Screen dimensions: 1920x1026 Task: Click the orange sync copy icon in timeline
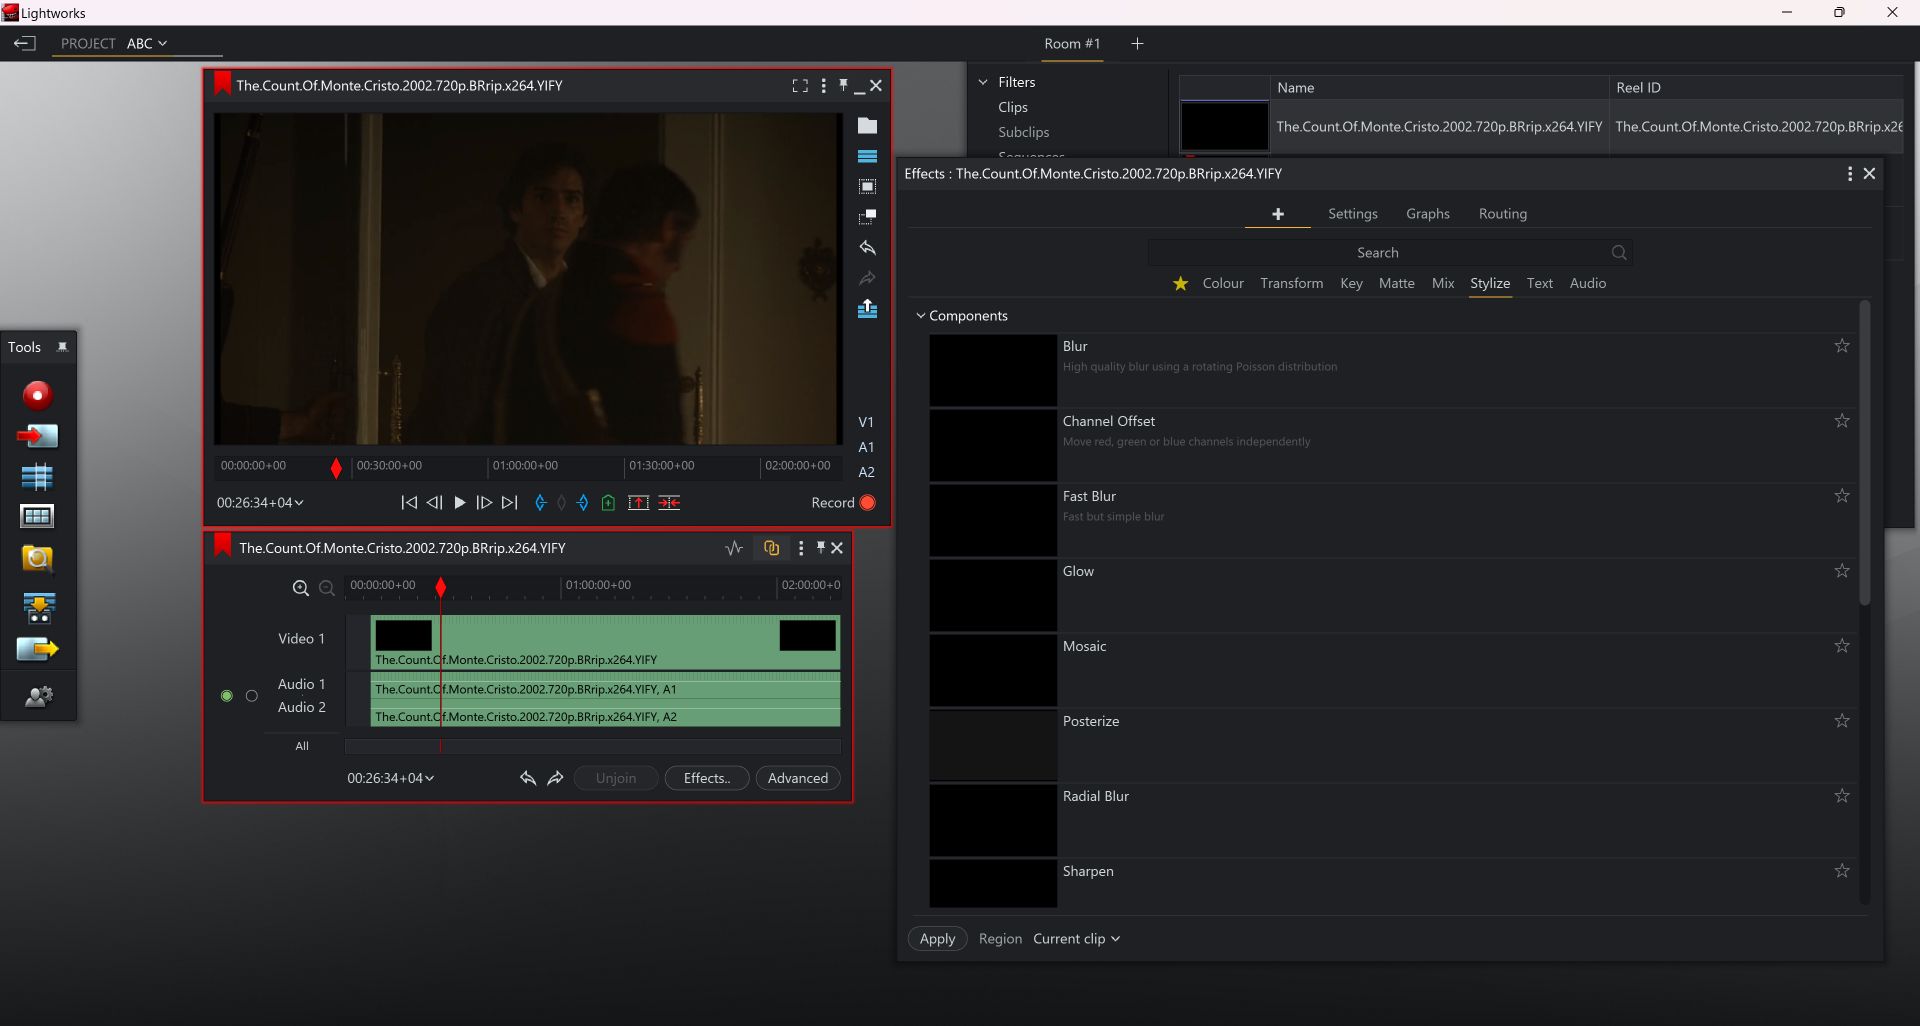(x=771, y=548)
